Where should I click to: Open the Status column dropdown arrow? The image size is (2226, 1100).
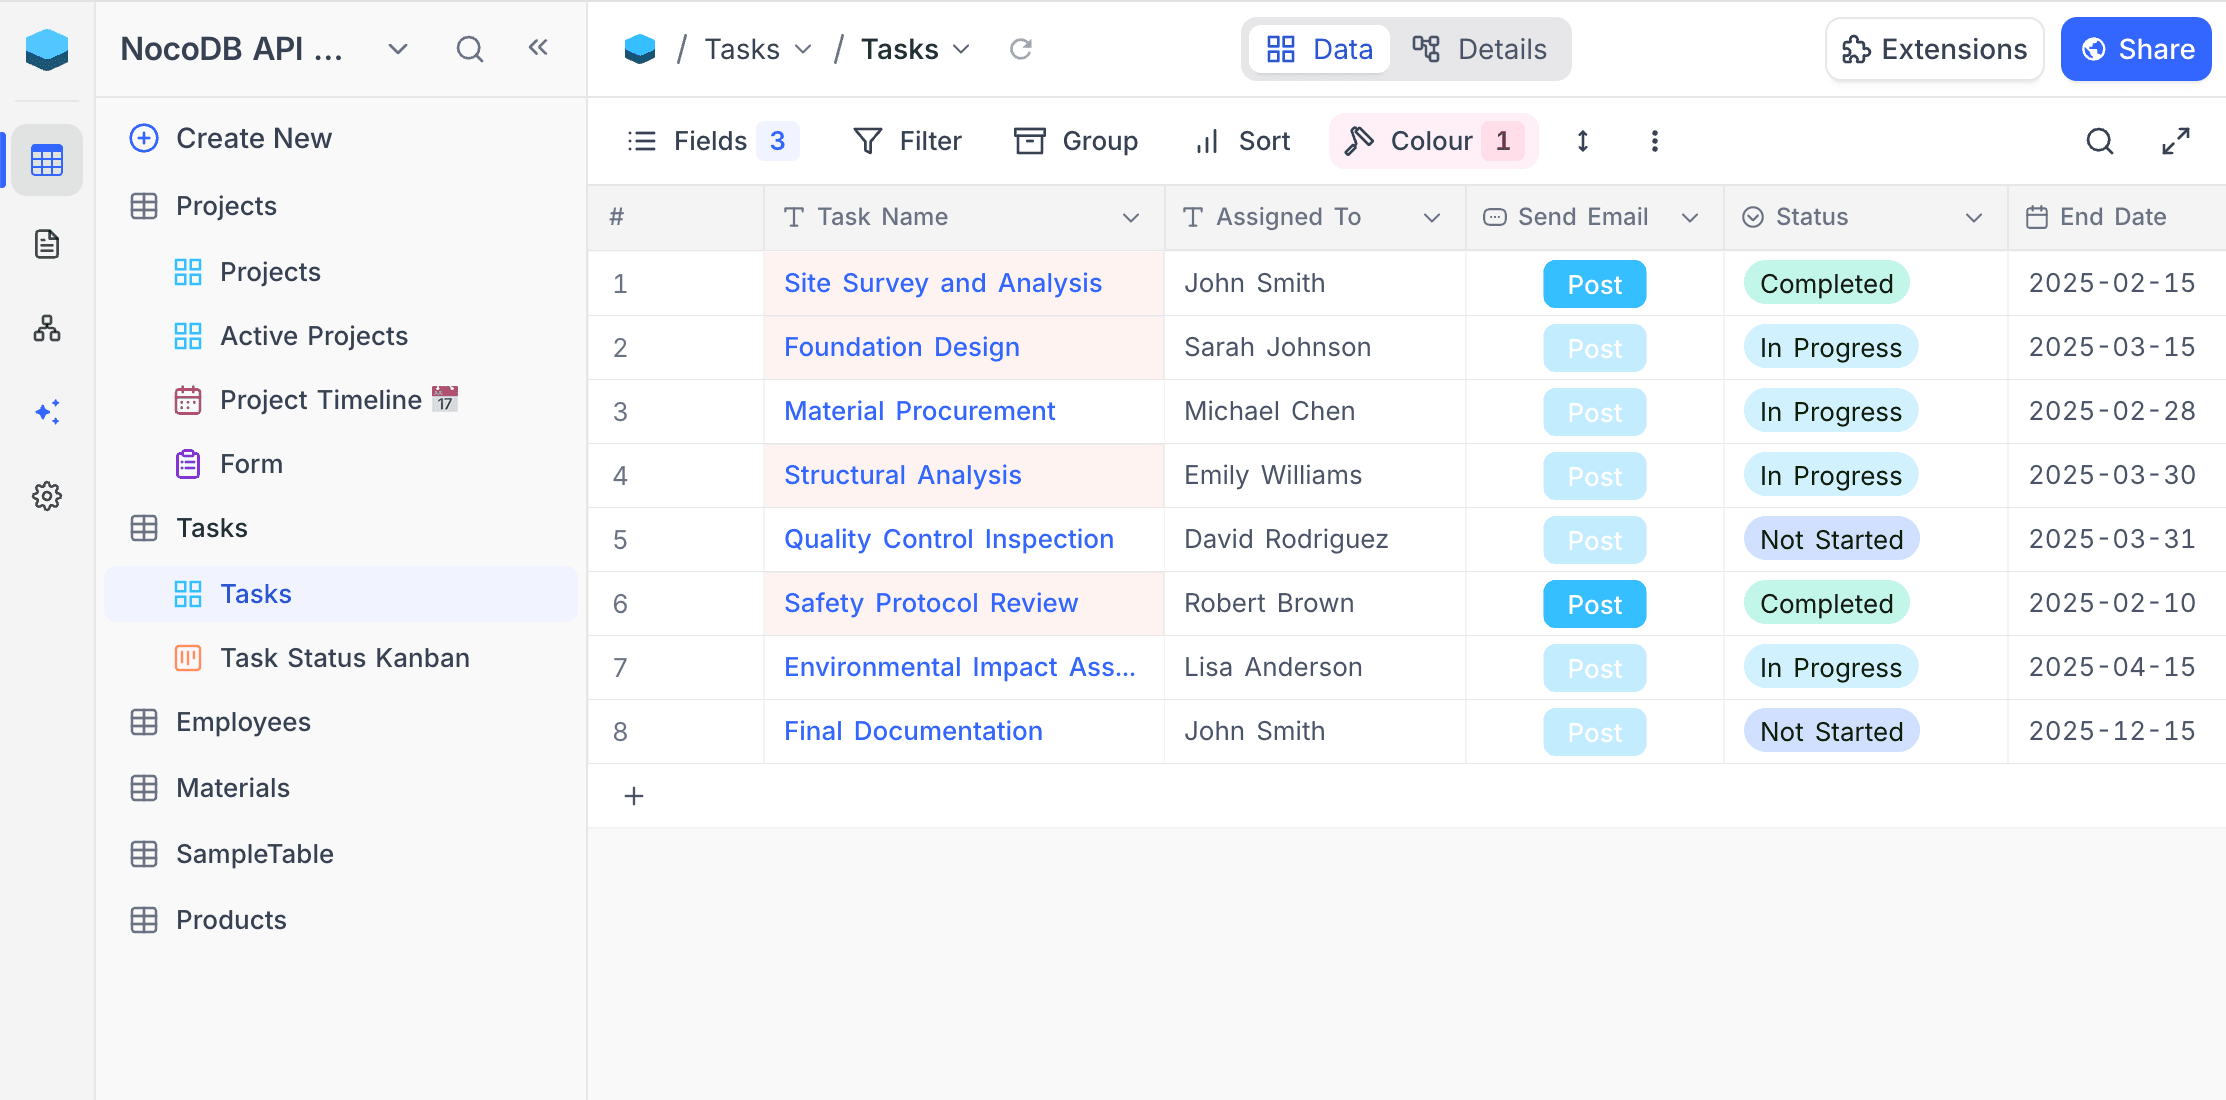[x=1973, y=217]
